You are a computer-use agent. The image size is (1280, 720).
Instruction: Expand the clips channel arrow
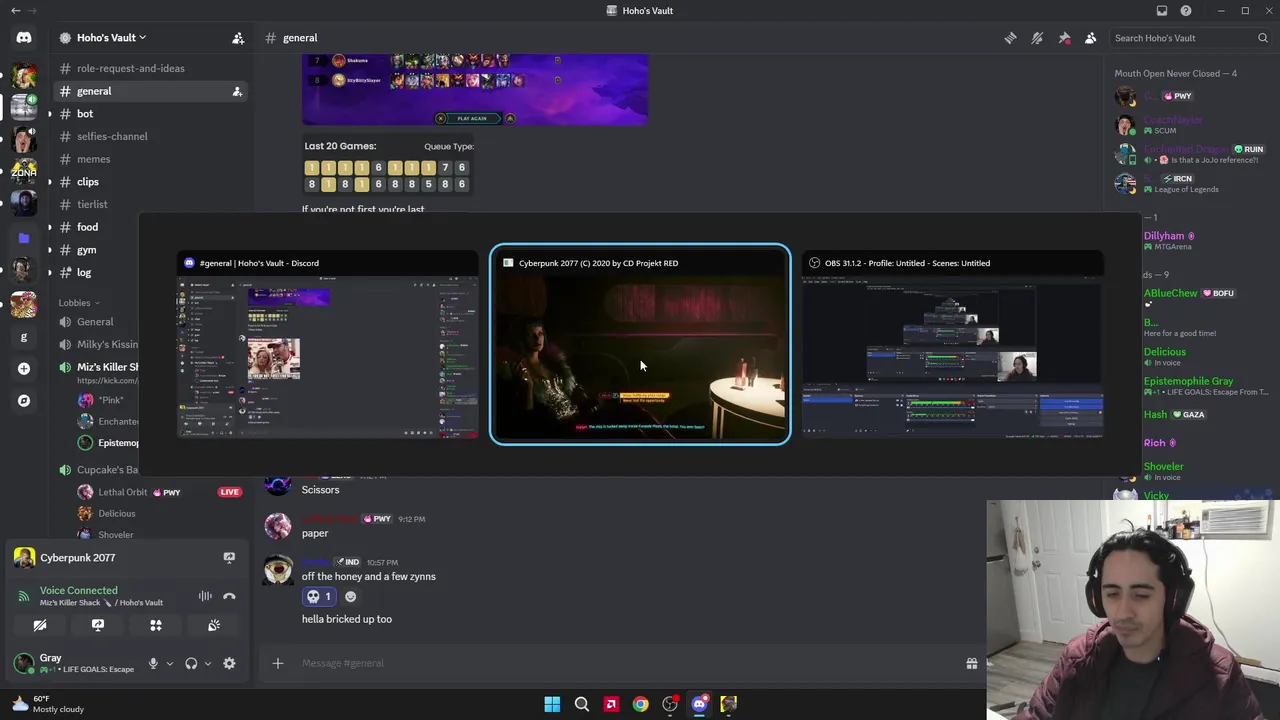(49, 182)
